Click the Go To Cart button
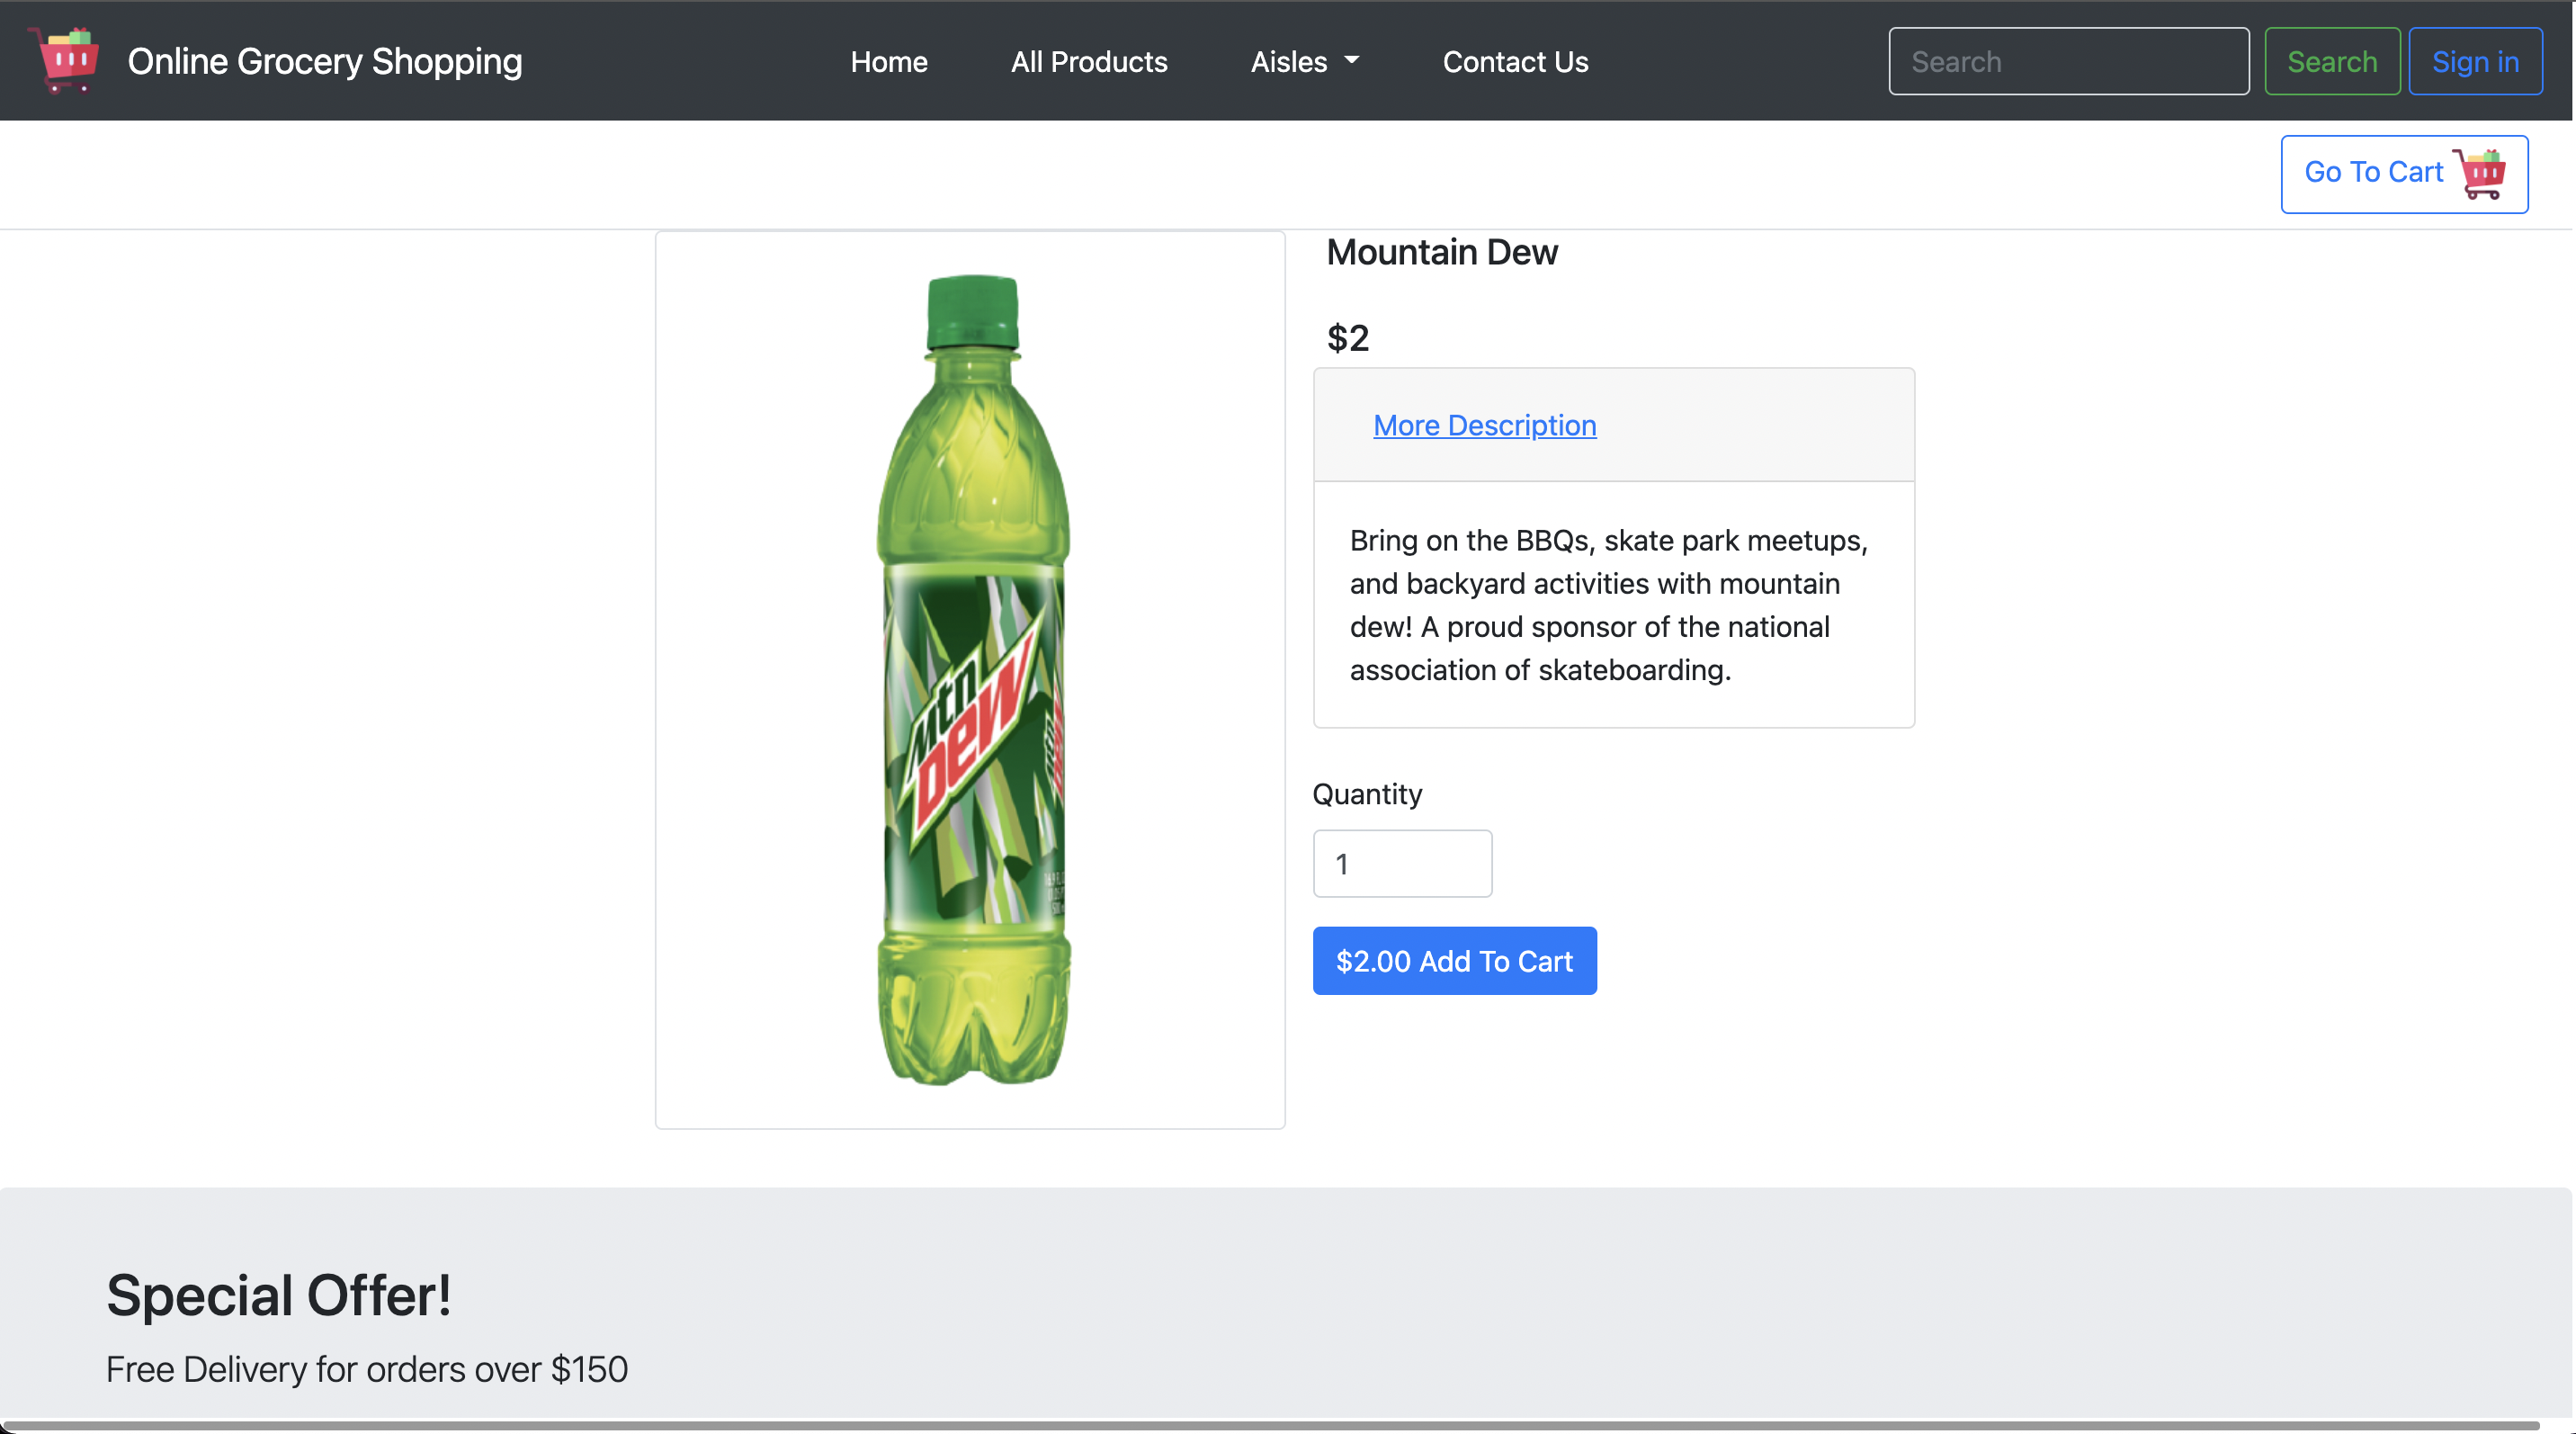 (2403, 174)
